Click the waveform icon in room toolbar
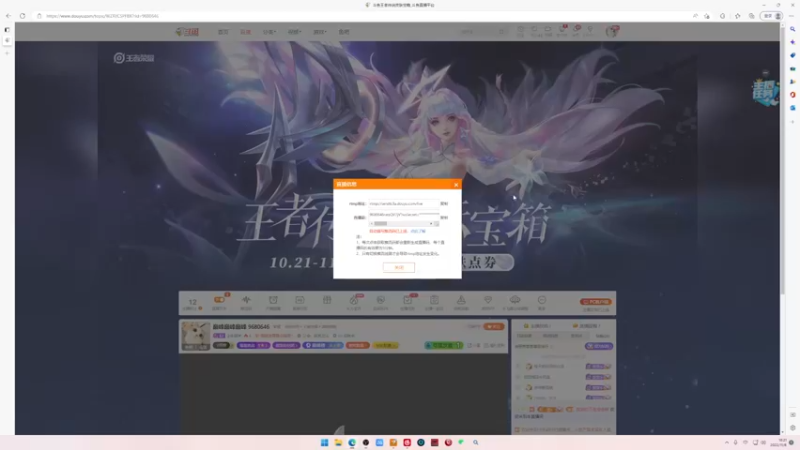 246,302
